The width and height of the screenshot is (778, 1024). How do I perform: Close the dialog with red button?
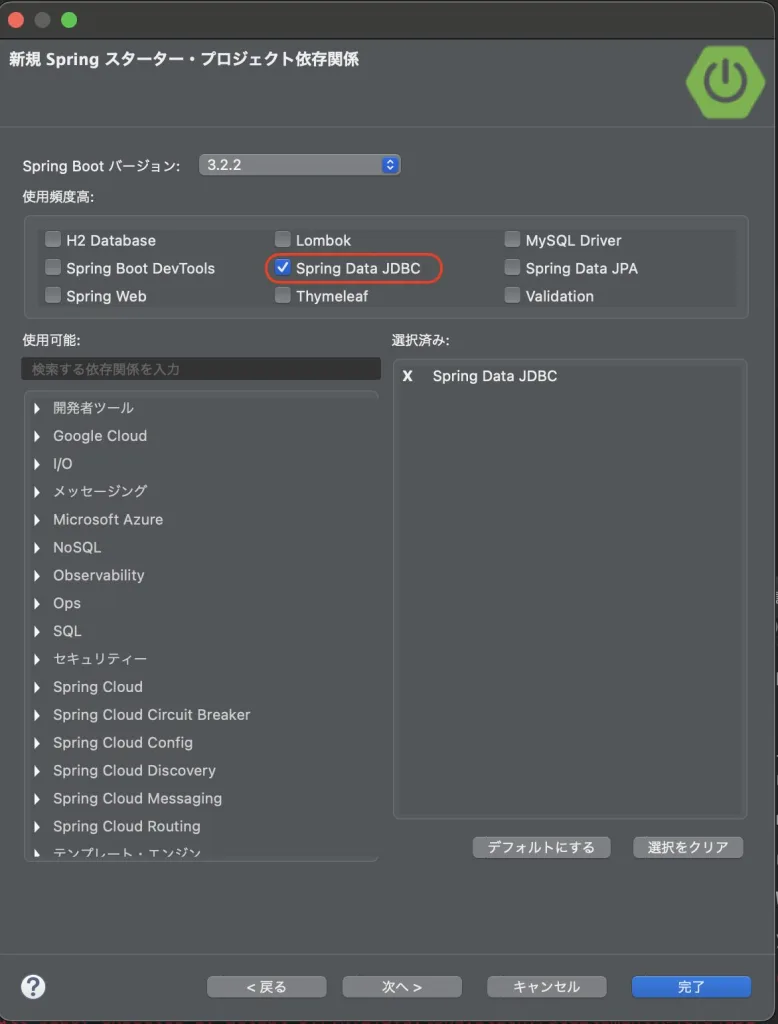point(16,20)
